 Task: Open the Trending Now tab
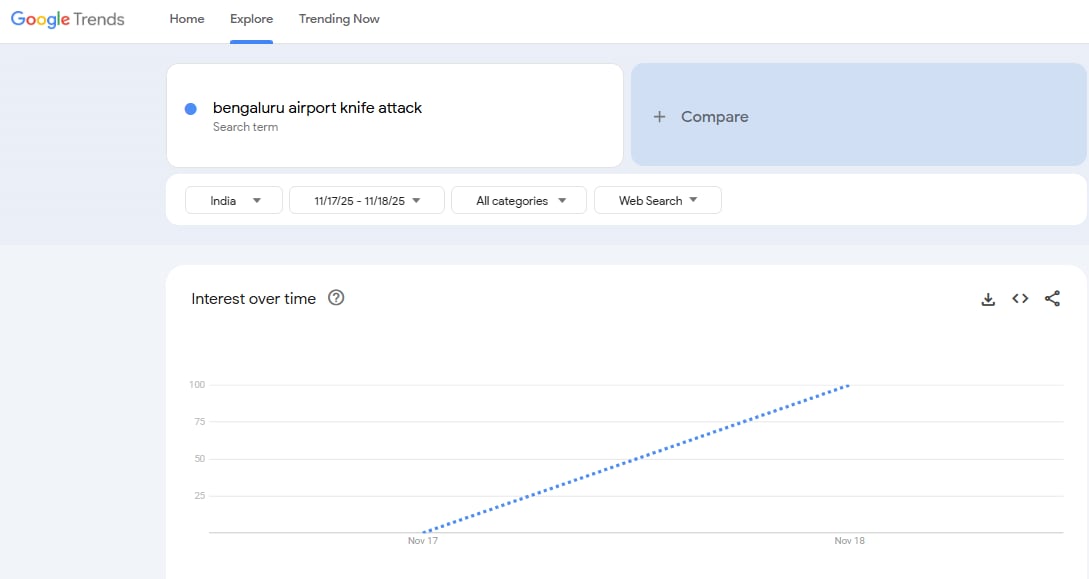(x=339, y=19)
